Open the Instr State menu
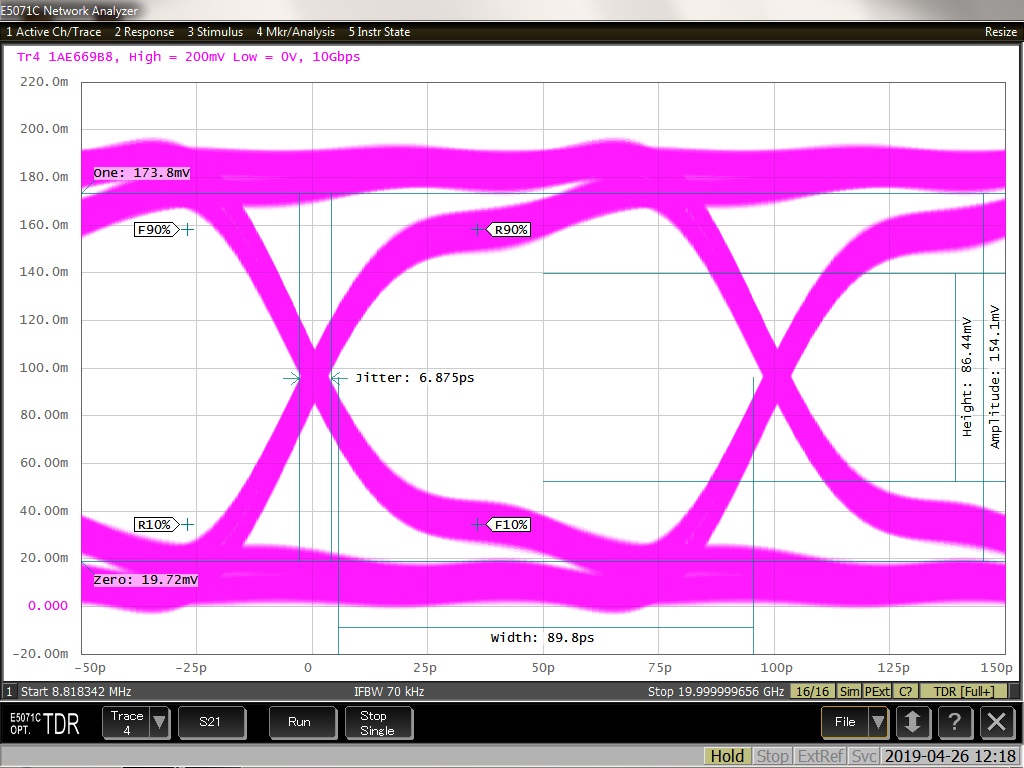This screenshot has width=1024, height=768. pos(379,32)
